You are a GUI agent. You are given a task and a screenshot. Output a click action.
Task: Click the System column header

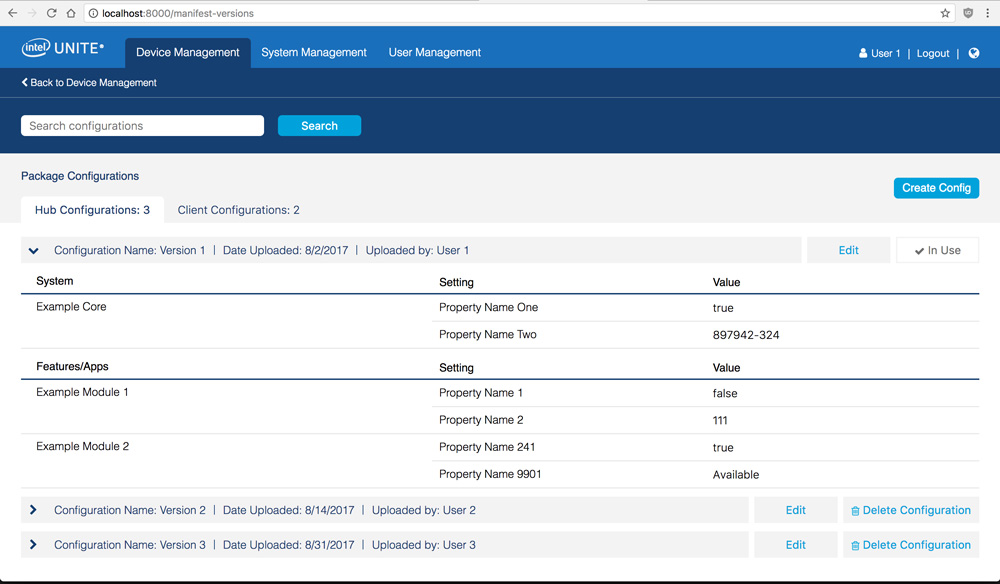pyautogui.click(x=55, y=281)
